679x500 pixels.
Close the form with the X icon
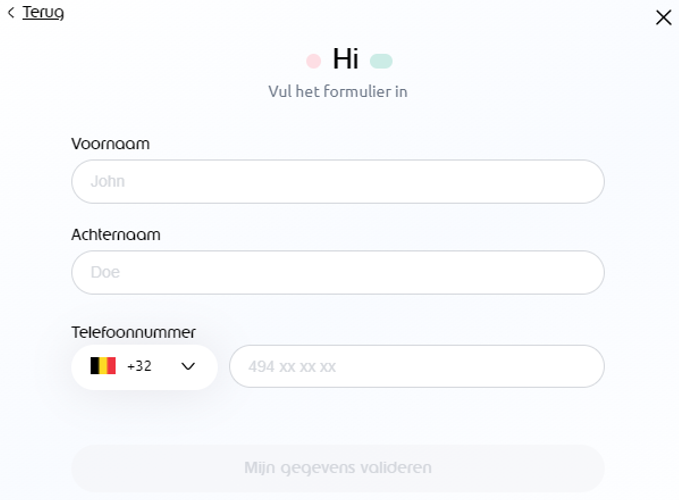(663, 17)
